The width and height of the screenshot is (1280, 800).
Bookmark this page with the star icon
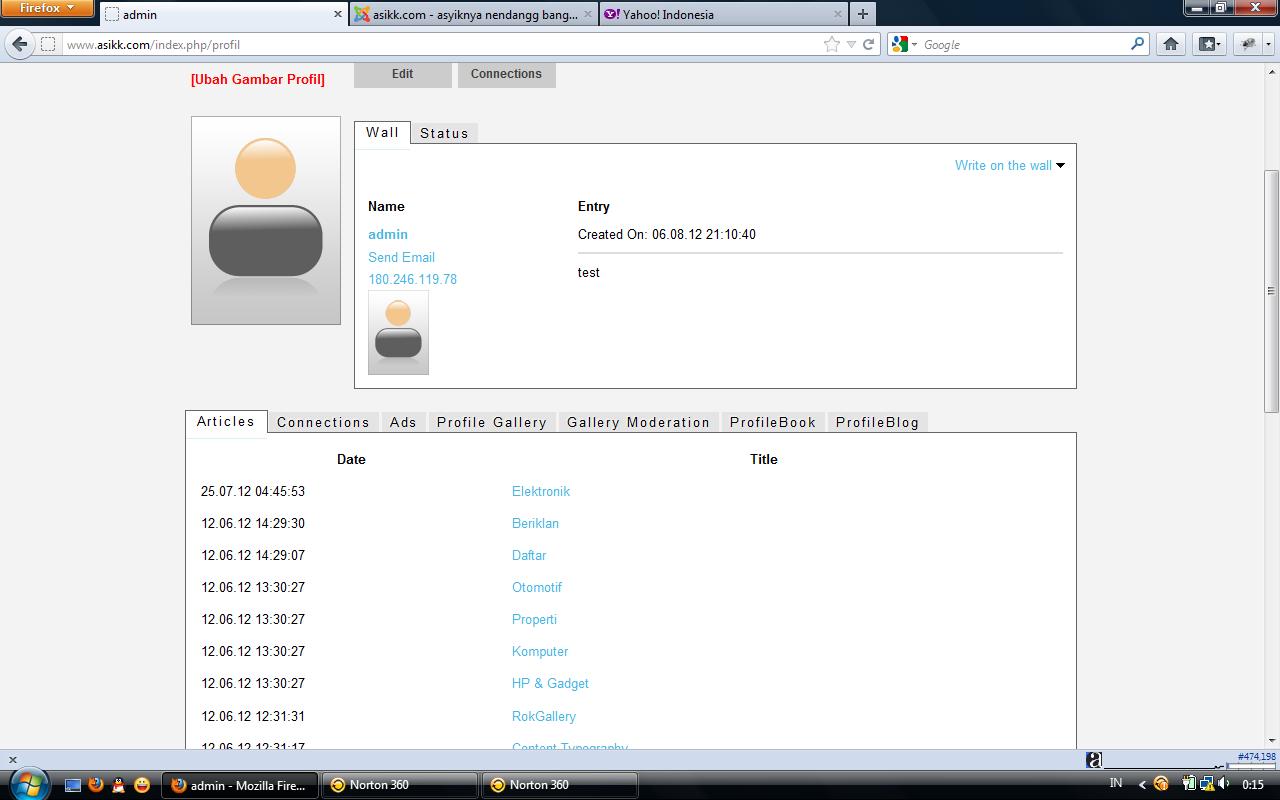pyautogui.click(x=831, y=44)
